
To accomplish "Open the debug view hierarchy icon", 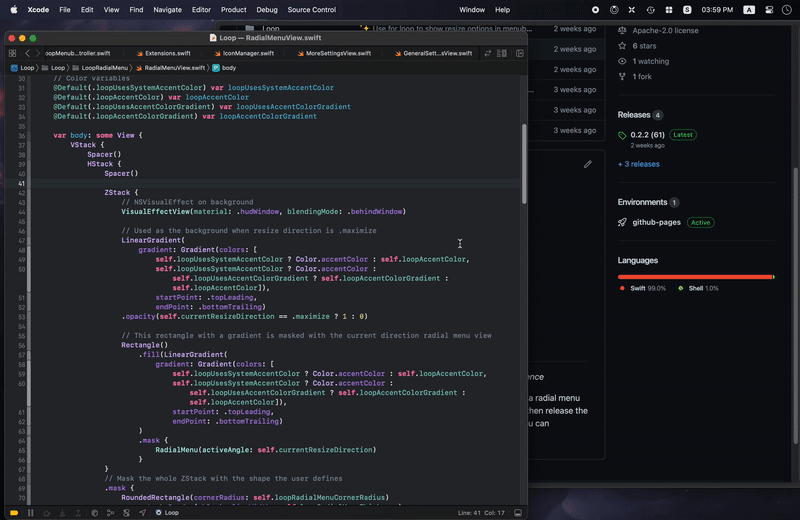I will click(94, 512).
